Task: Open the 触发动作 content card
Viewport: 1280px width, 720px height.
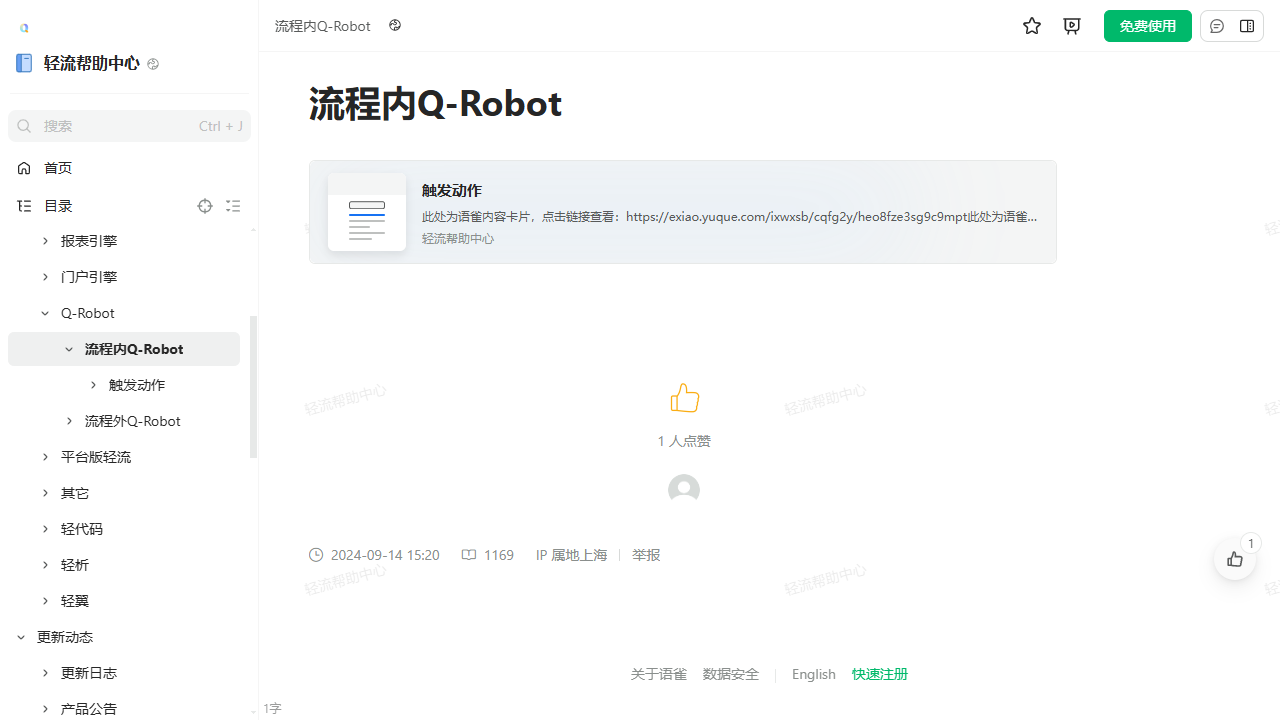Action: [x=683, y=212]
